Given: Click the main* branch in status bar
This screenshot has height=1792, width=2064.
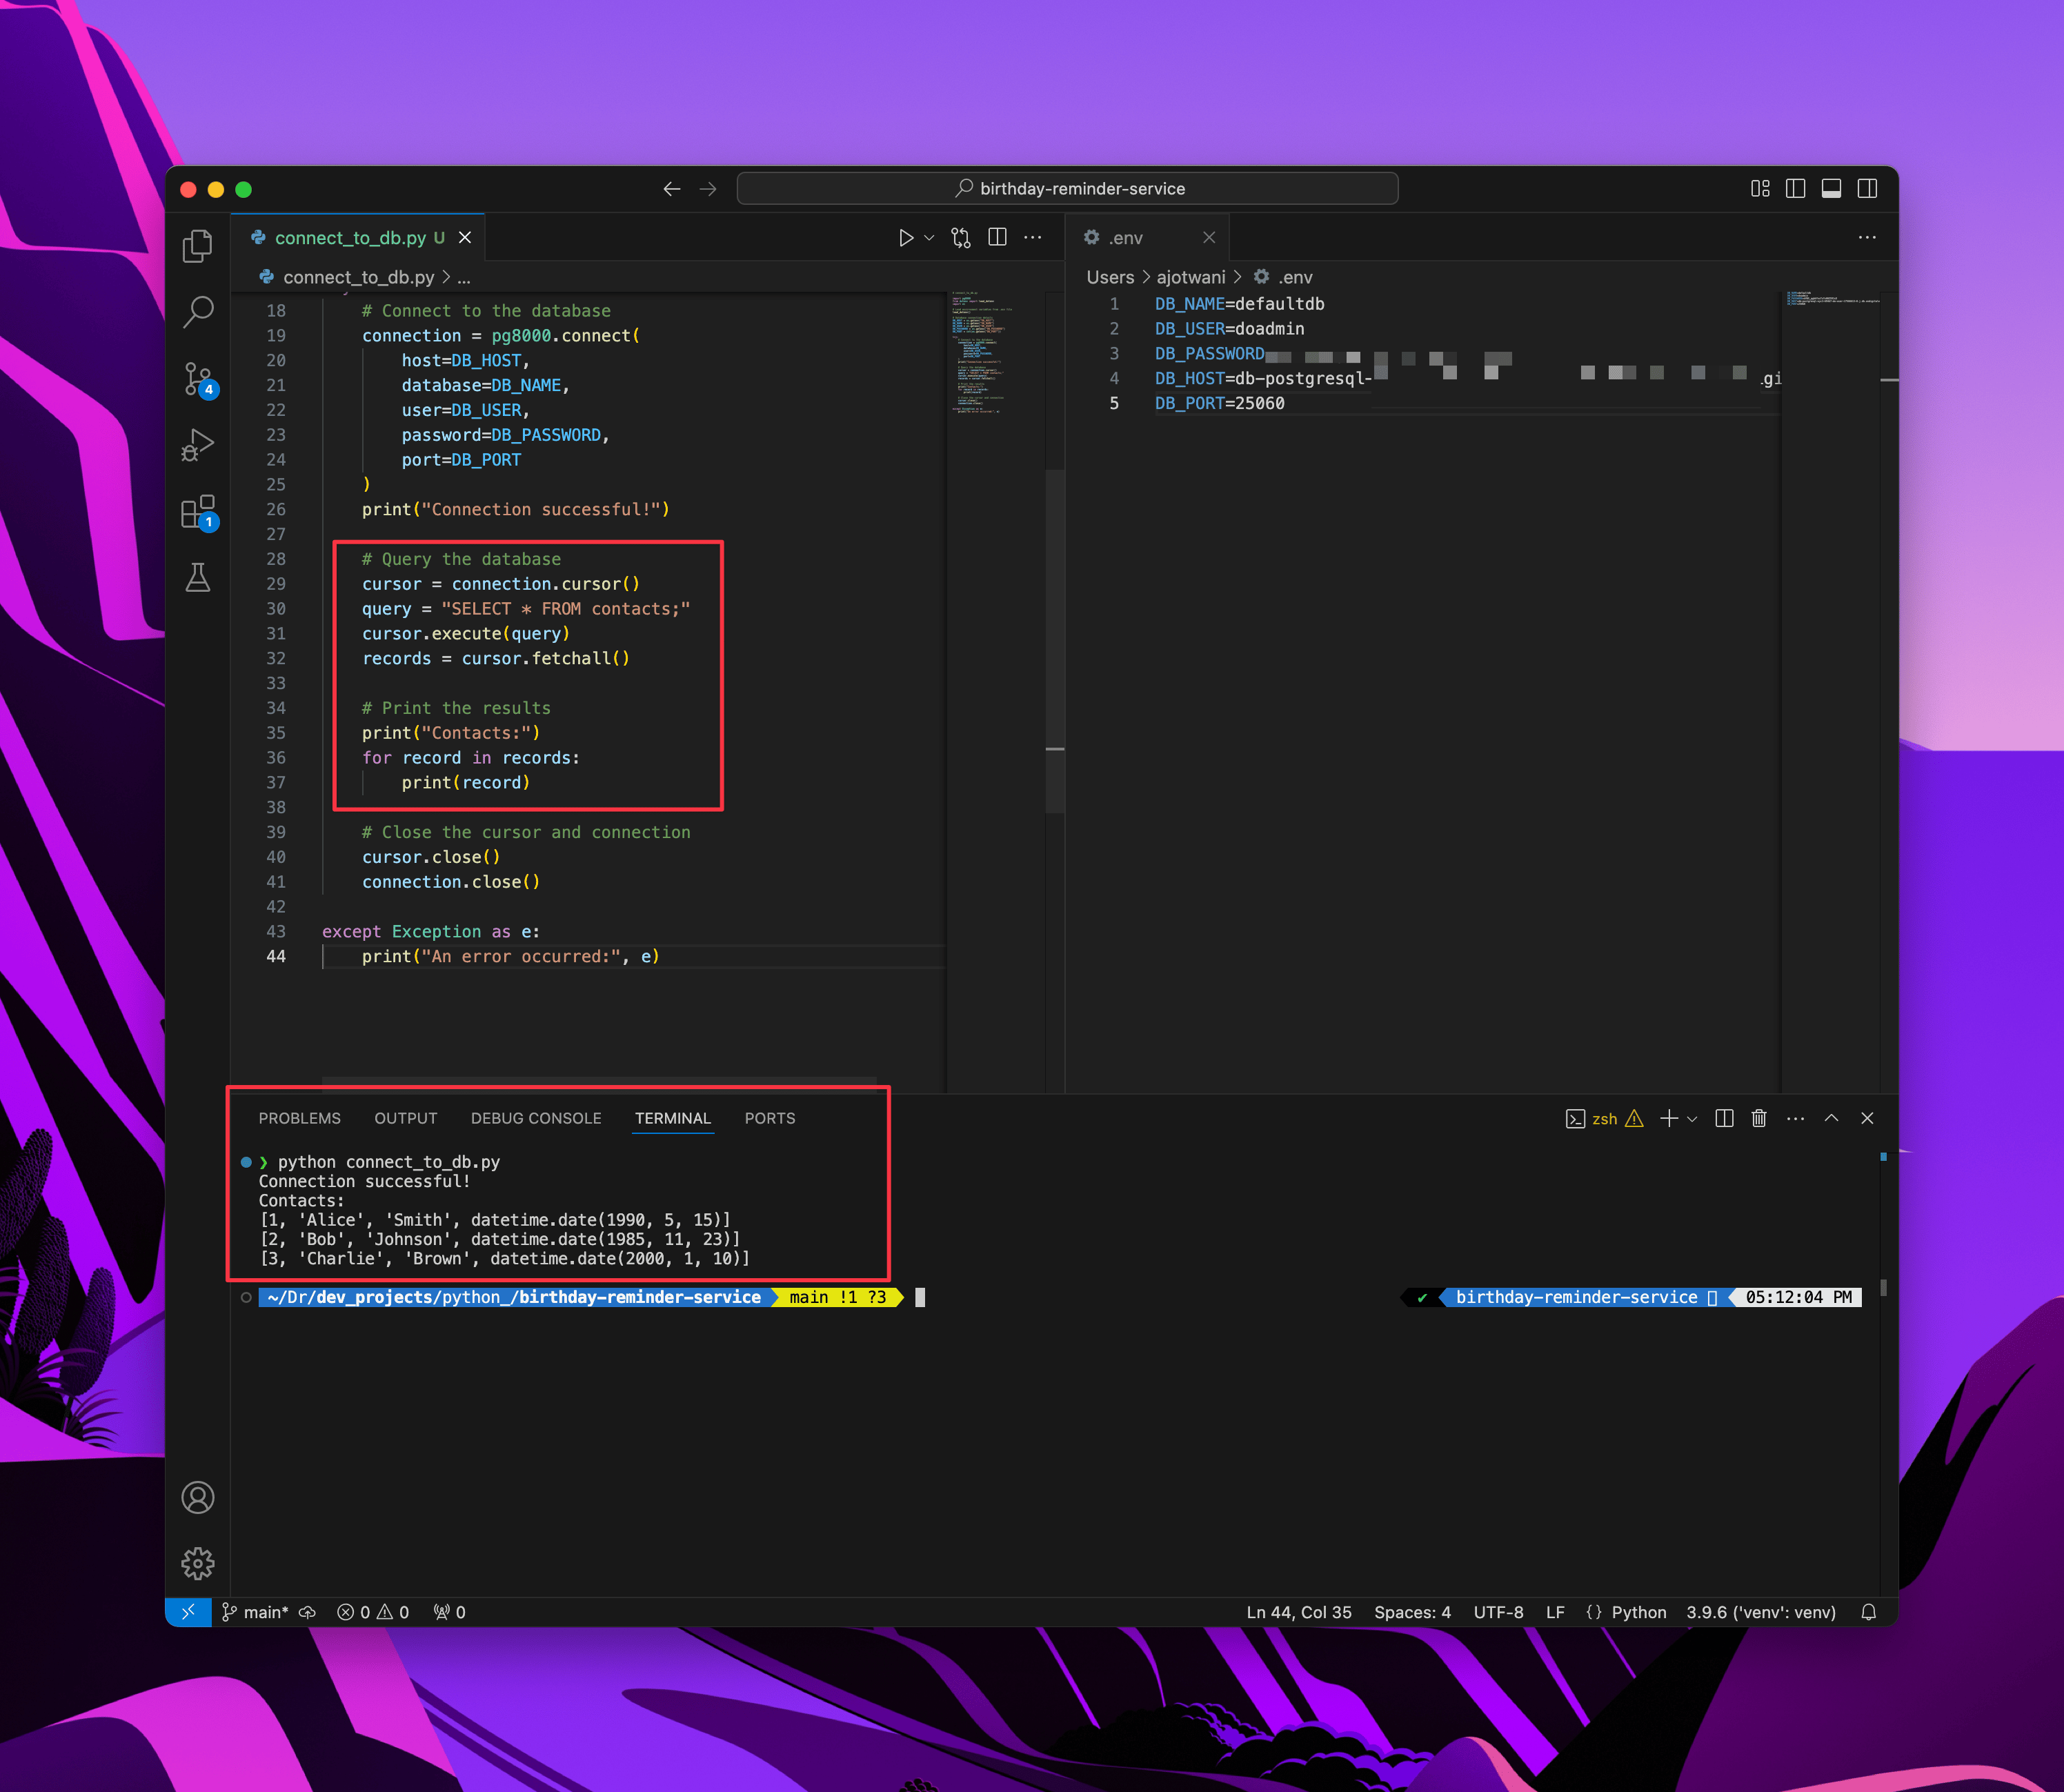Looking at the screenshot, I should [x=256, y=1612].
